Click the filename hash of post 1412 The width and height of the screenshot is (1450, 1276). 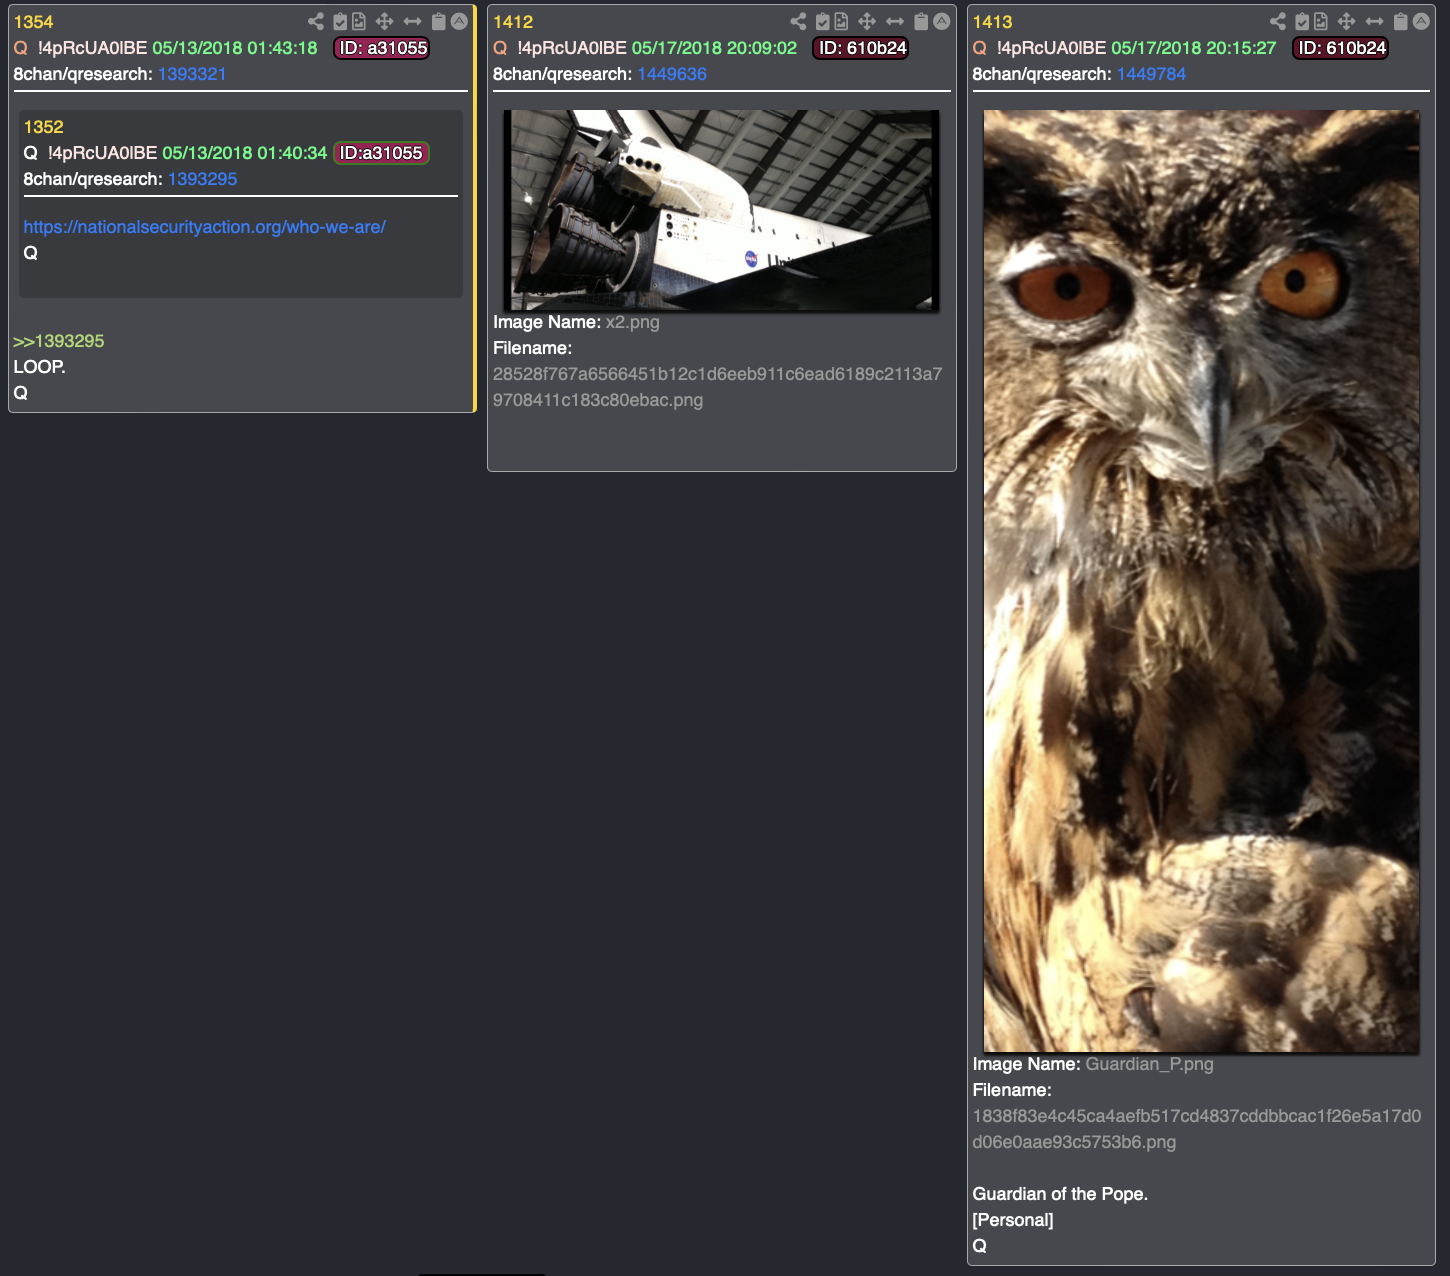(x=717, y=387)
